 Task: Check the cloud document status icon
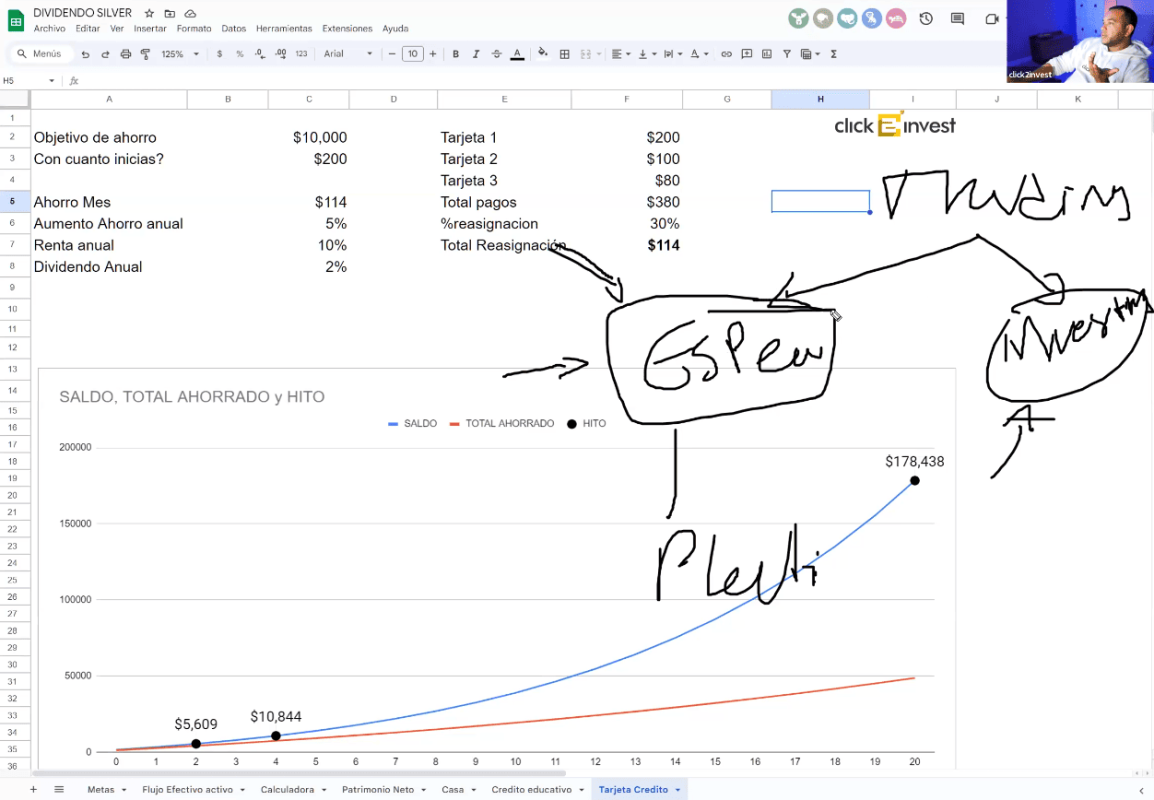(191, 13)
